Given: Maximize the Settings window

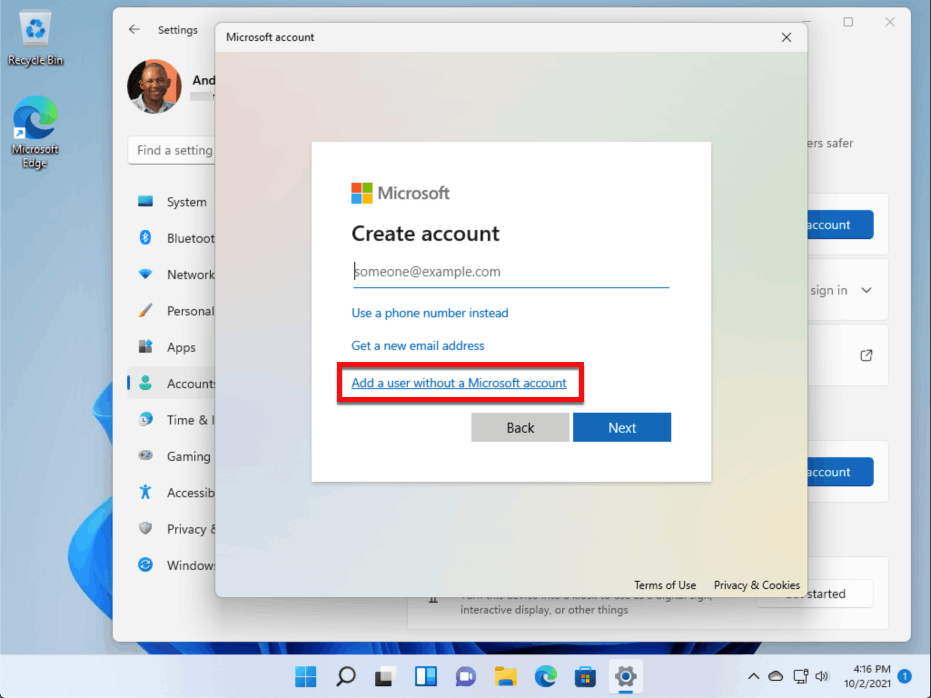Looking at the screenshot, I should pos(848,22).
